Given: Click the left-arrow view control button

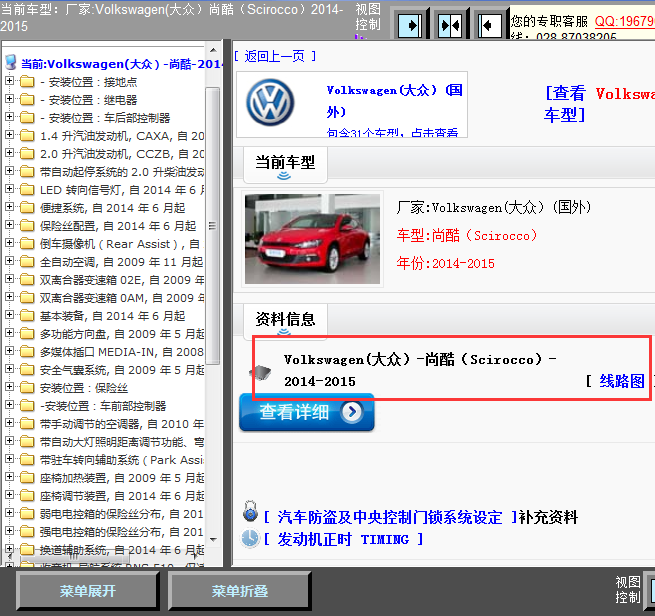Looking at the screenshot, I should point(490,26).
